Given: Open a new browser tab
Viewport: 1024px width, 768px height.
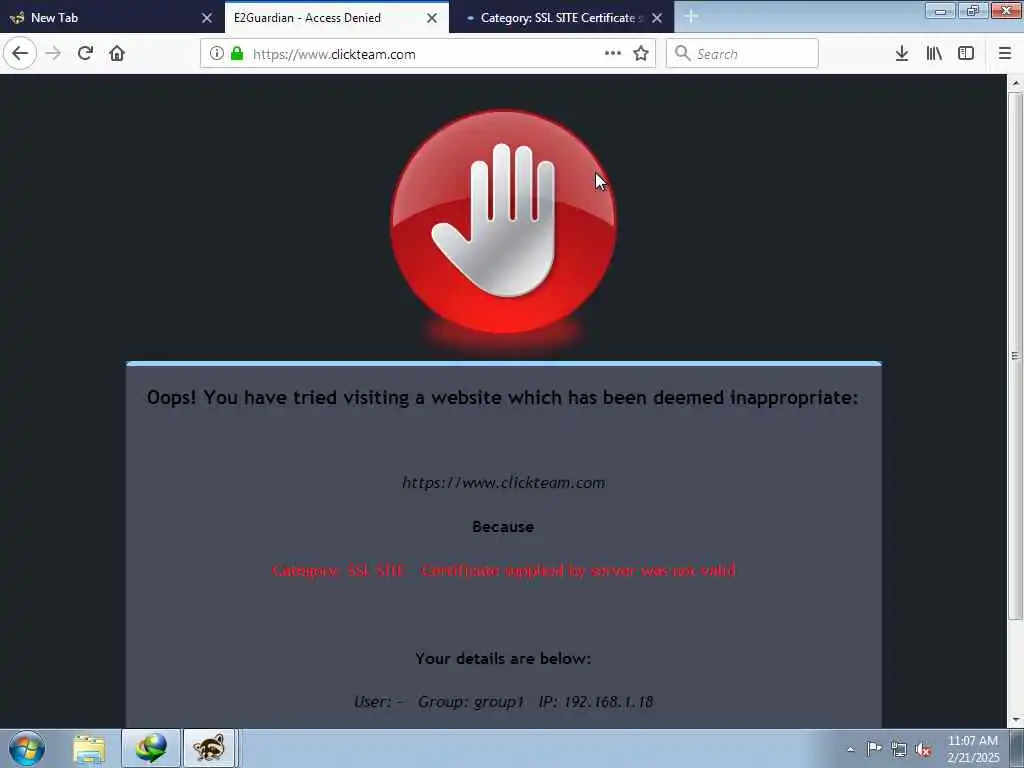Looking at the screenshot, I should point(691,17).
